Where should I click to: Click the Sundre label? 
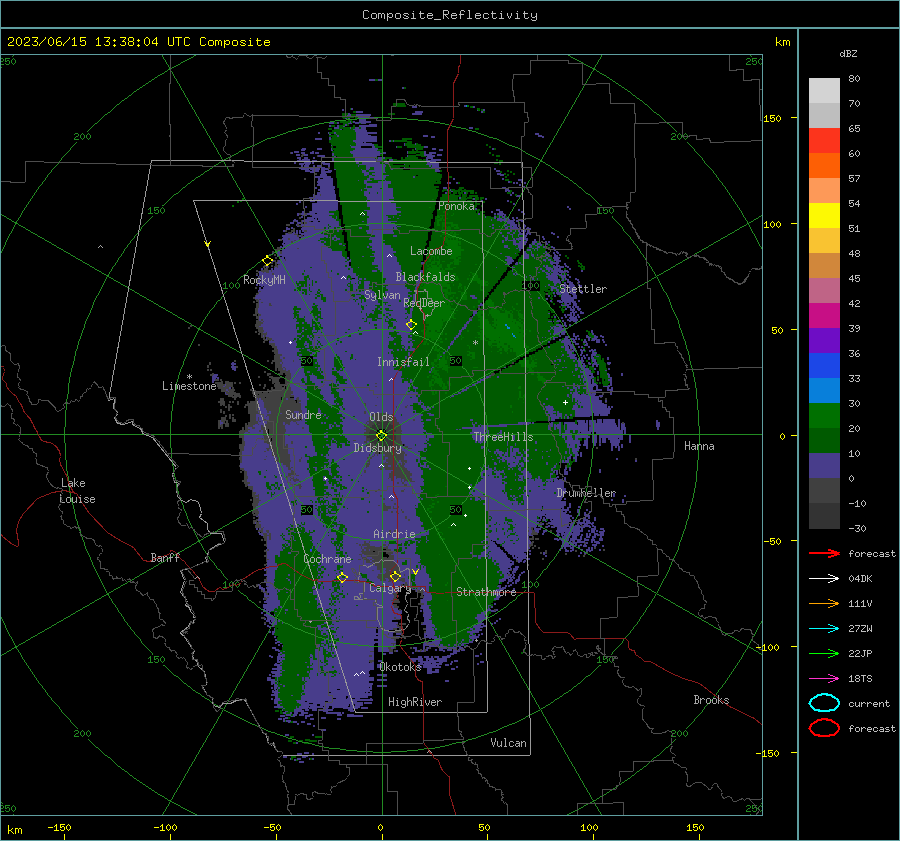click(303, 414)
